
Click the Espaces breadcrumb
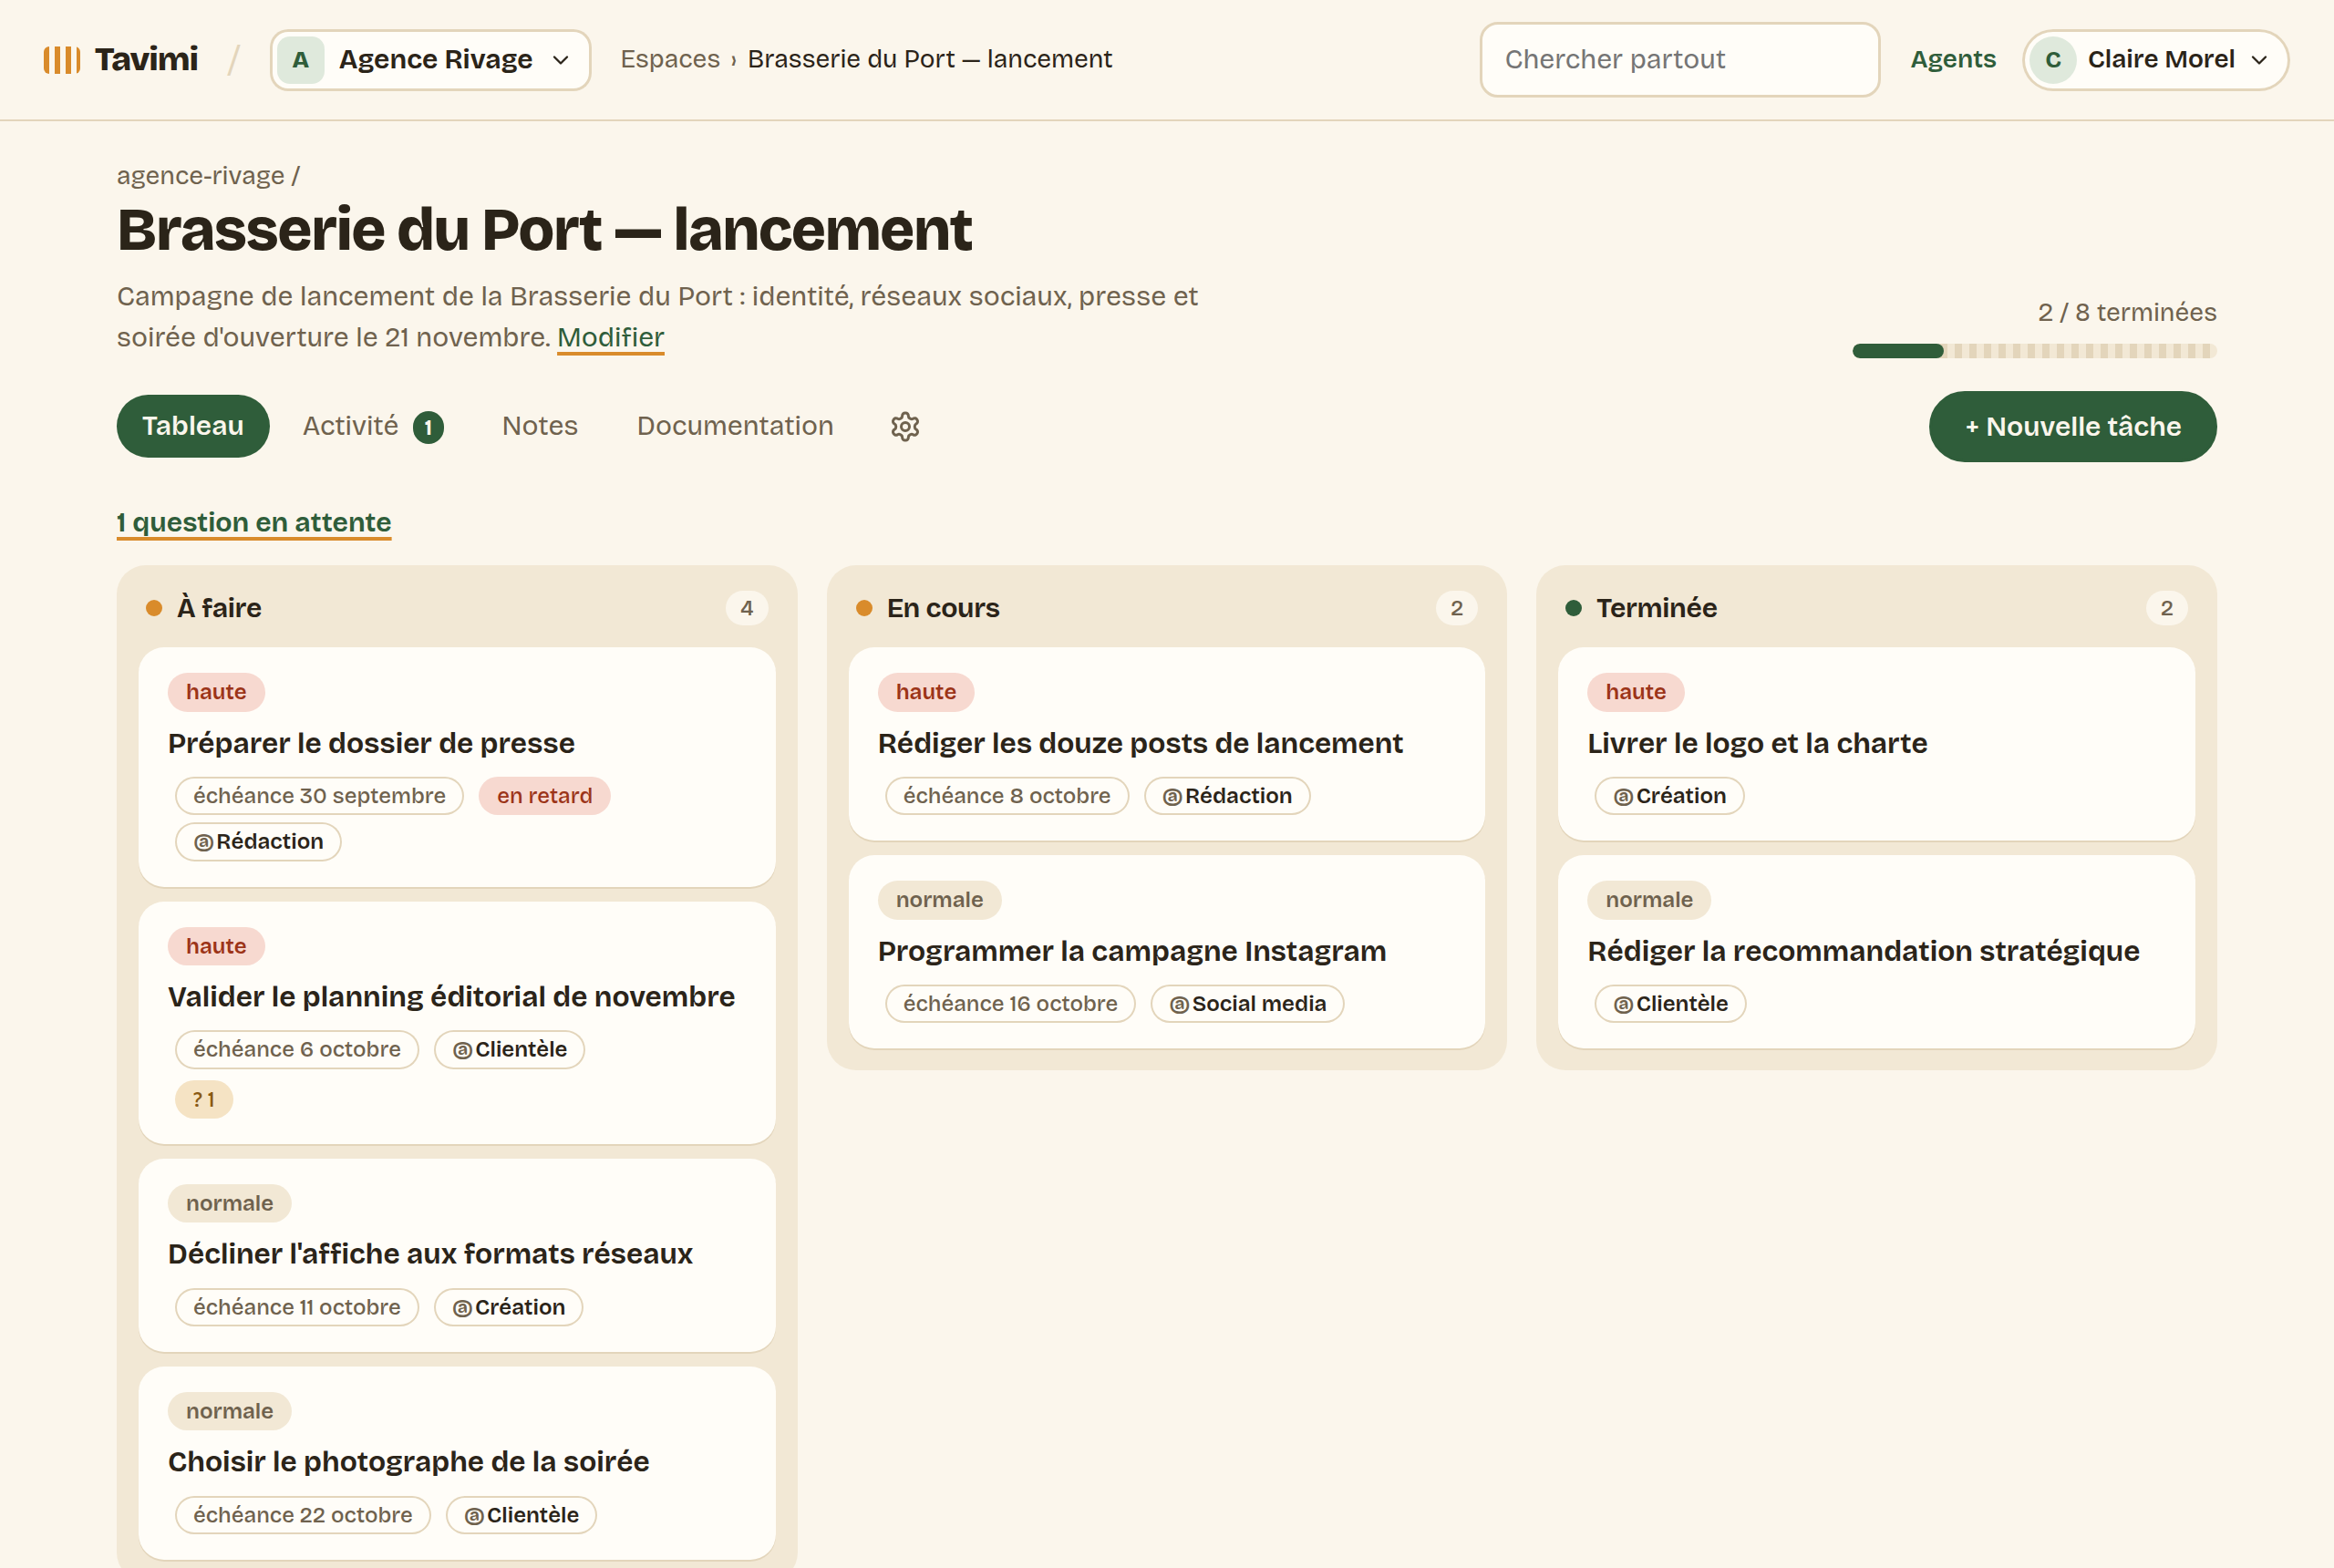tap(670, 60)
